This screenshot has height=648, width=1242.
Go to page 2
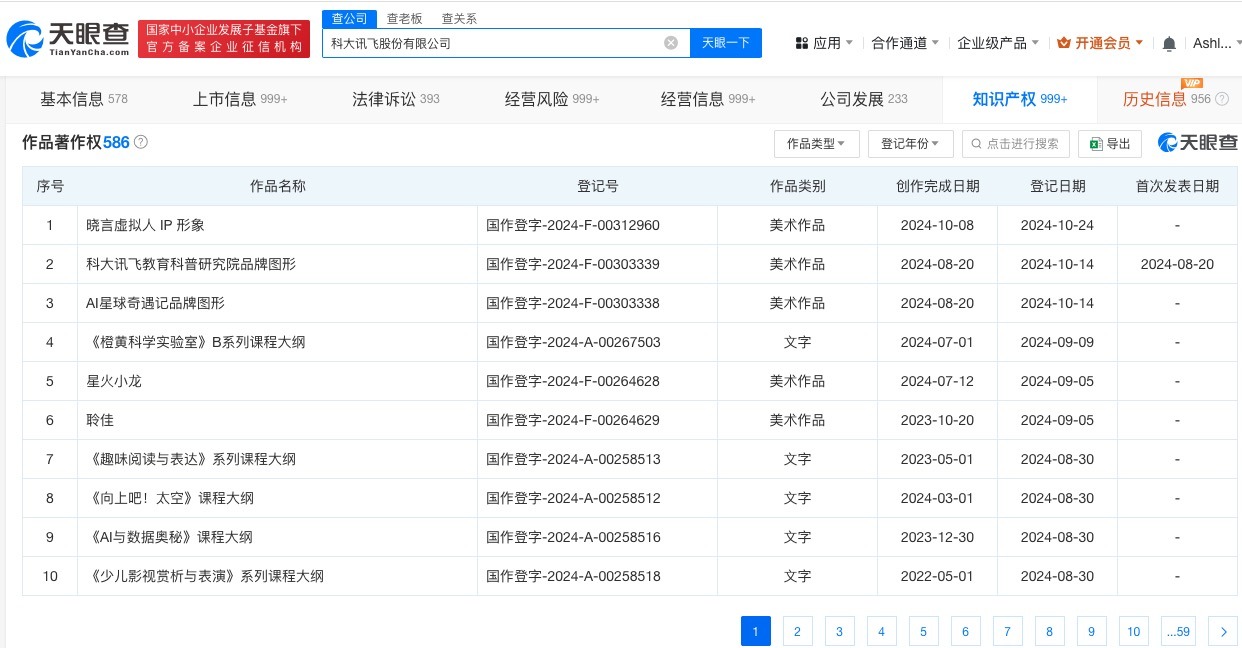[797, 631]
